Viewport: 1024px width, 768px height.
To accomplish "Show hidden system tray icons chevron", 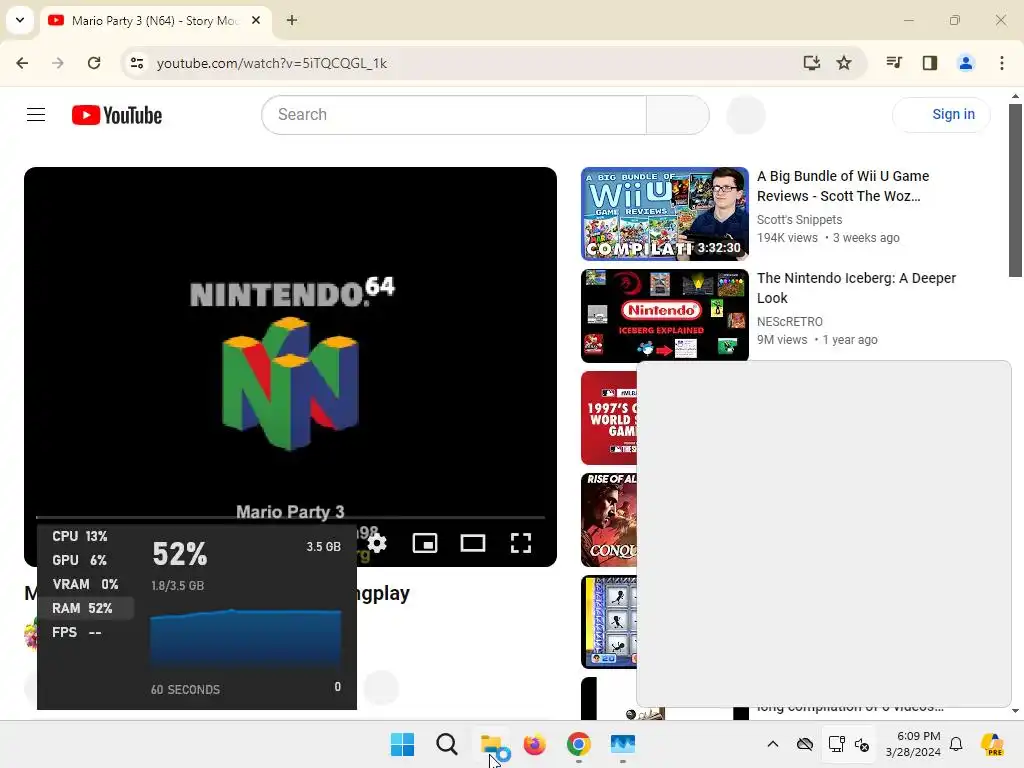I will tap(773, 744).
